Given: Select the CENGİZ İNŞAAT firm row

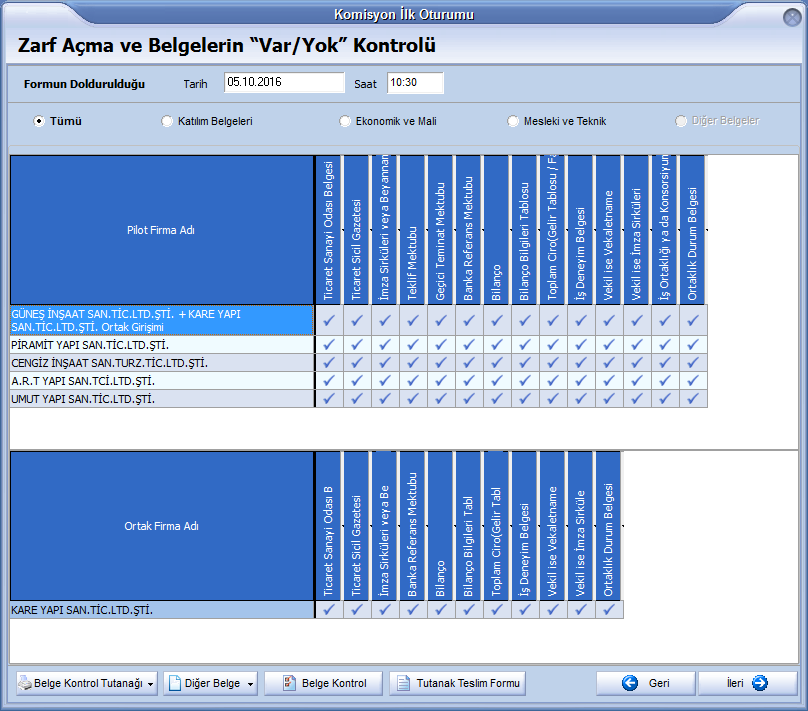Looking at the screenshot, I should pos(161,362).
